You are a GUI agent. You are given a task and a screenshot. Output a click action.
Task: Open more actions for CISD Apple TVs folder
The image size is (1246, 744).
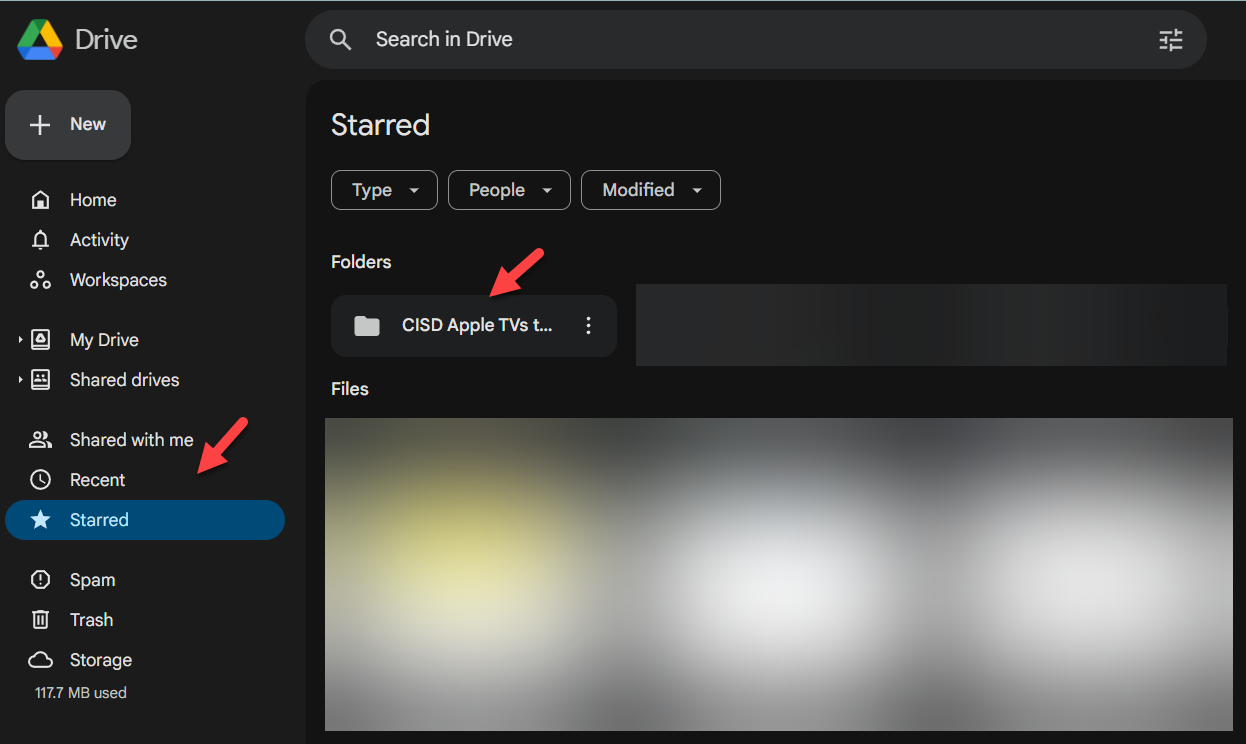(588, 326)
